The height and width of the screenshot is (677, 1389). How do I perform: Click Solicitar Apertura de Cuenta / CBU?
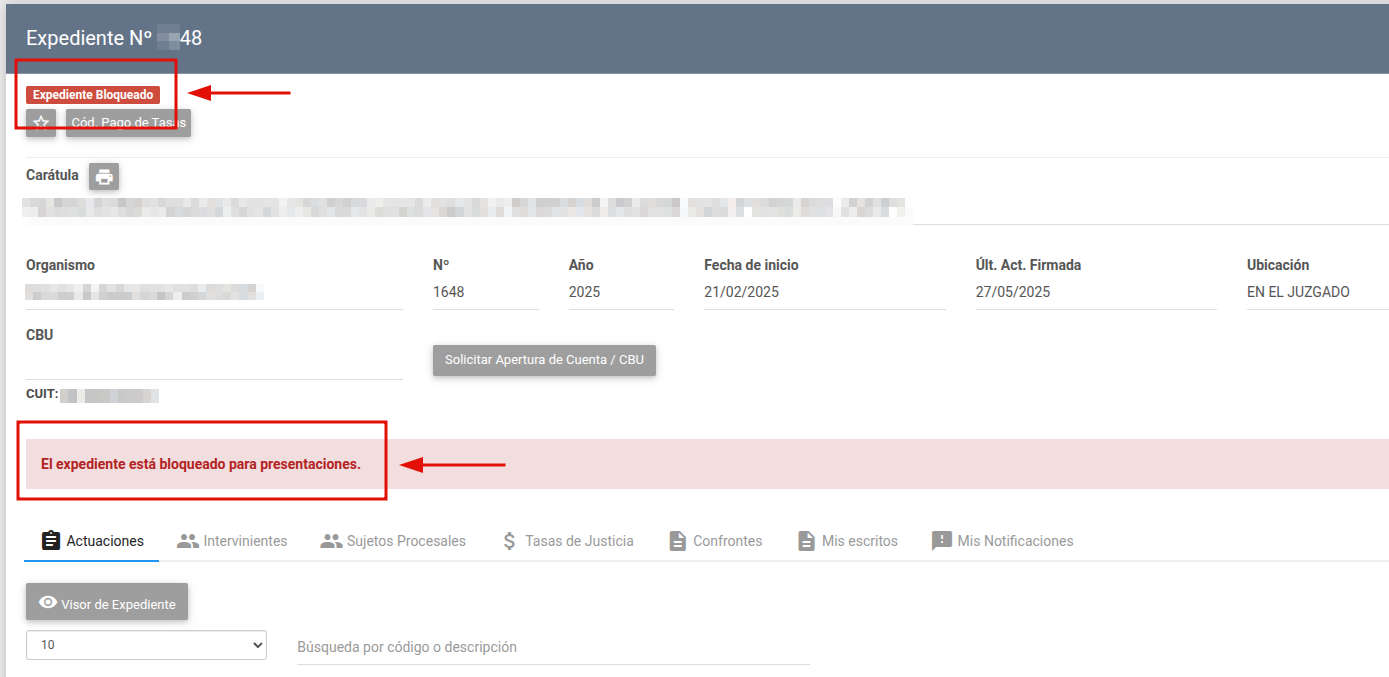[544, 360]
